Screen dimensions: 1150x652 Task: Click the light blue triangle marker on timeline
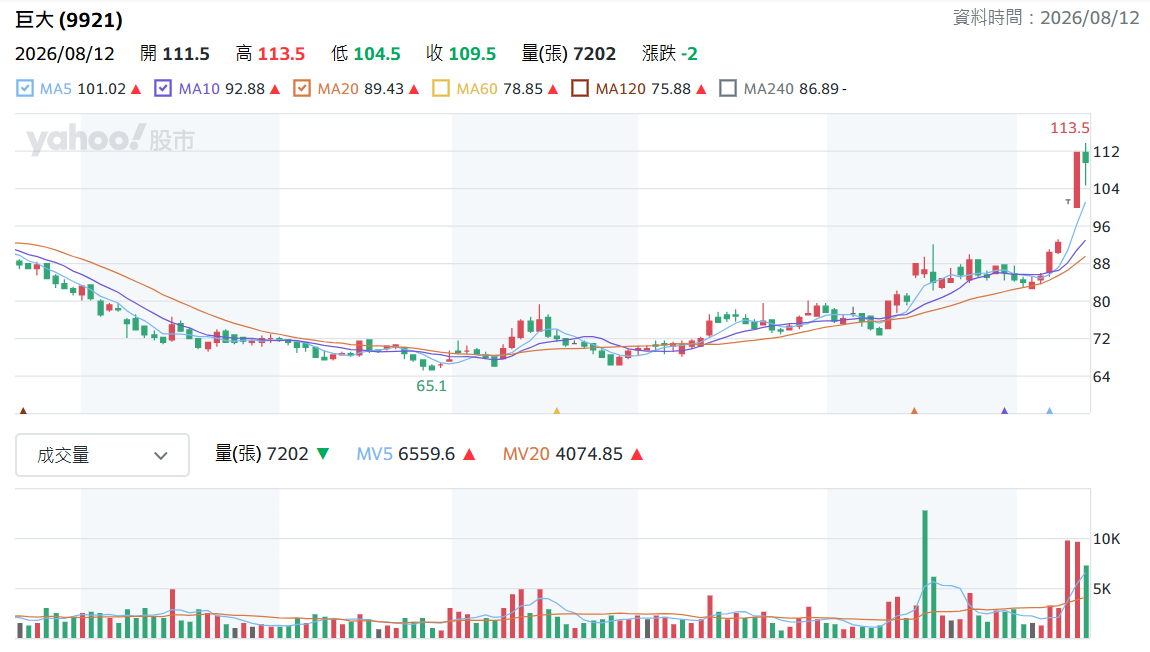(x=1050, y=411)
